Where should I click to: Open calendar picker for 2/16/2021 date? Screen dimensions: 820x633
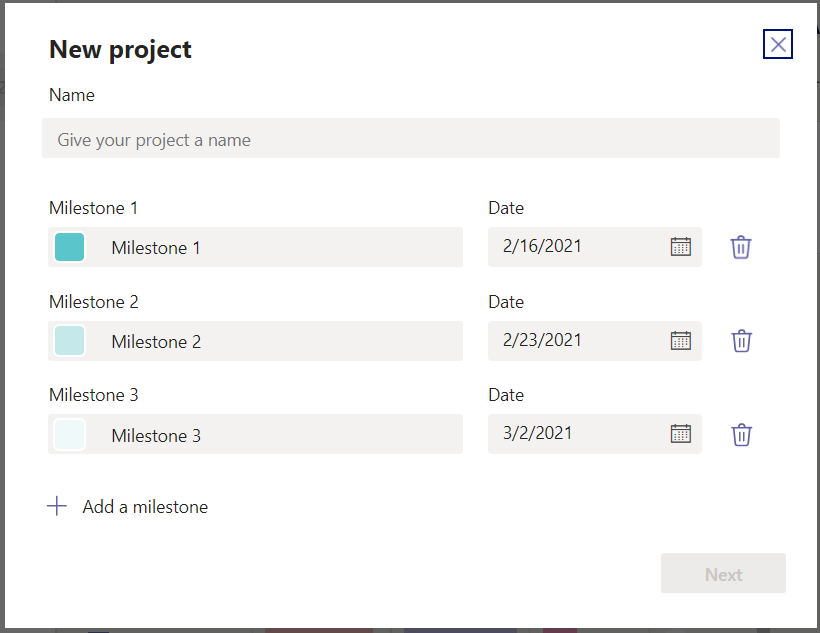[x=681, y=247]
